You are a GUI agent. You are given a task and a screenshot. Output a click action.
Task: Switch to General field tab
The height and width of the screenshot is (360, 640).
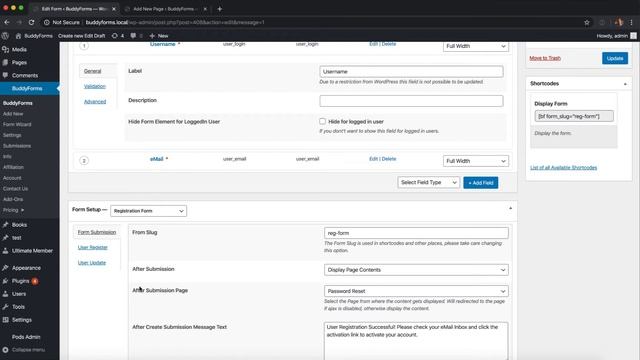pos(92,71)
